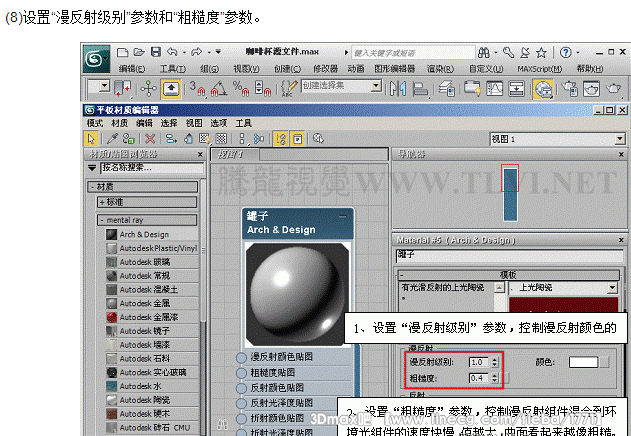This screenshot has width=631, height=436.
Task: Render production with teapot icon
Action: click(x=614, y=89)
